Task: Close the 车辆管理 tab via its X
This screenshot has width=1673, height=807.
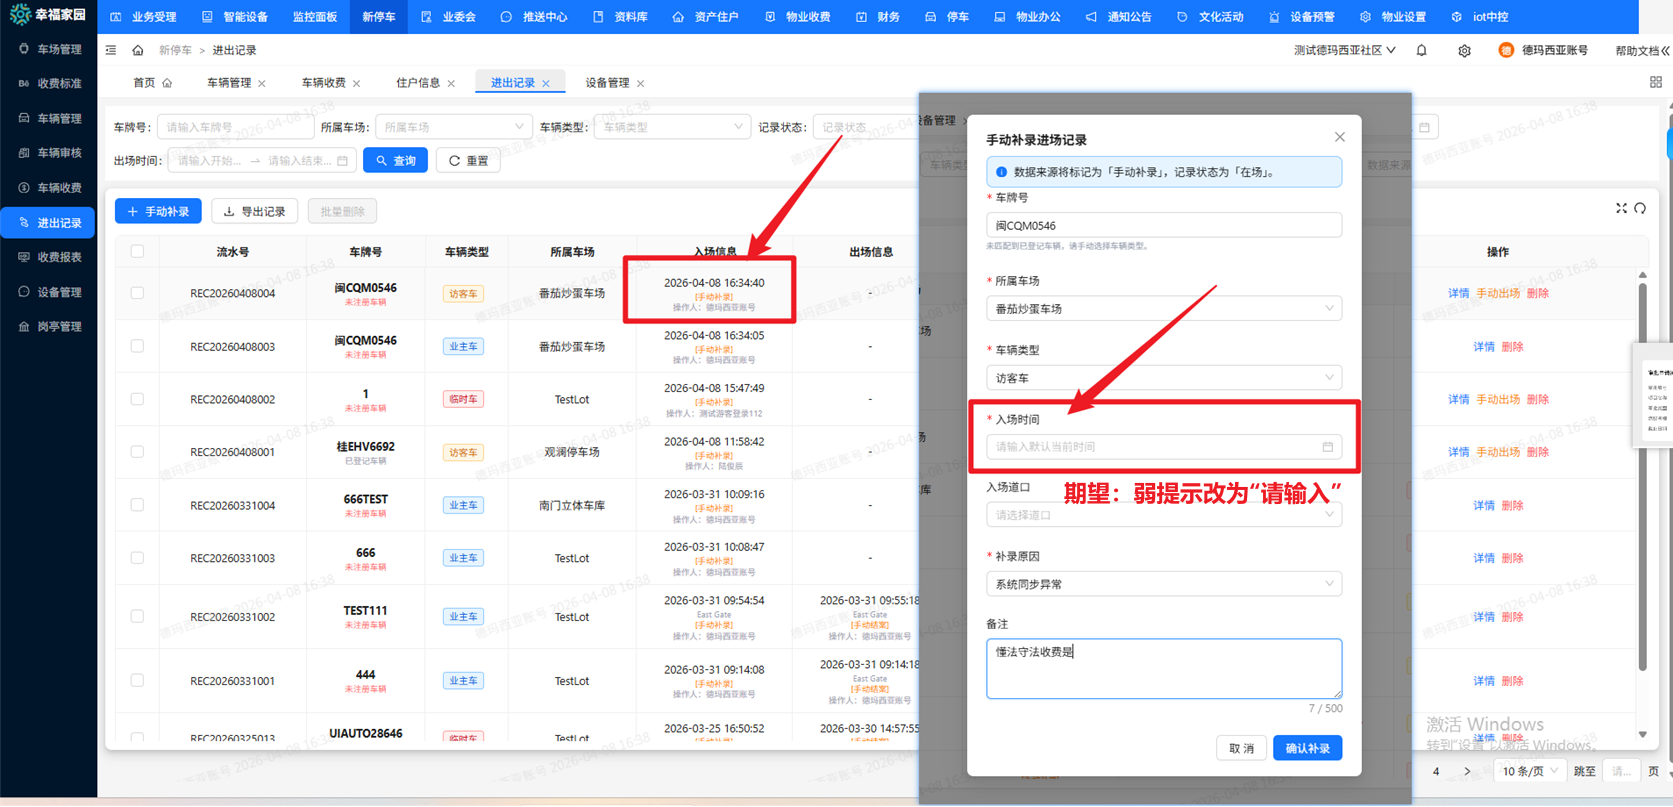Action: (262, 84)
